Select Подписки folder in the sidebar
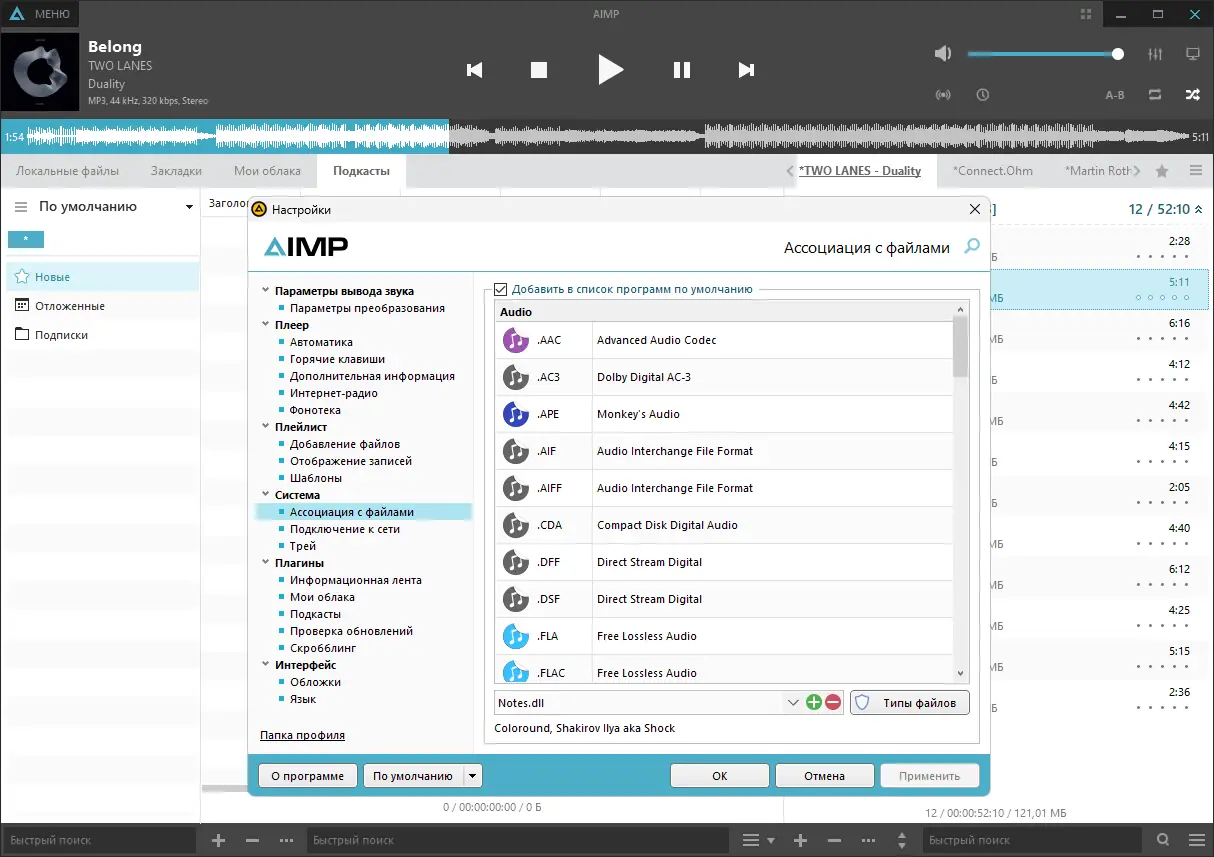This screenshot has height=857, width=1214. tap(102, 335)
